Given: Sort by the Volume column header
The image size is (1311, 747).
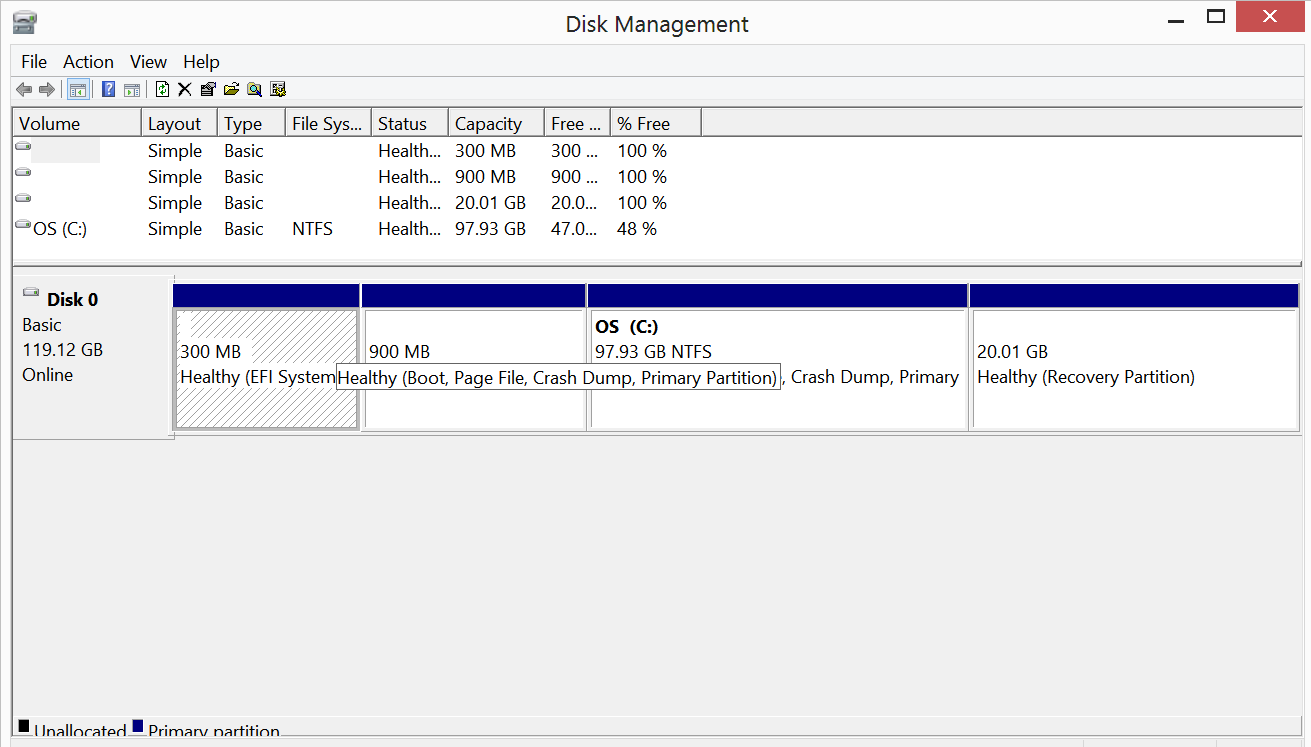Looking at the screenshot, I should pos(77,124).
